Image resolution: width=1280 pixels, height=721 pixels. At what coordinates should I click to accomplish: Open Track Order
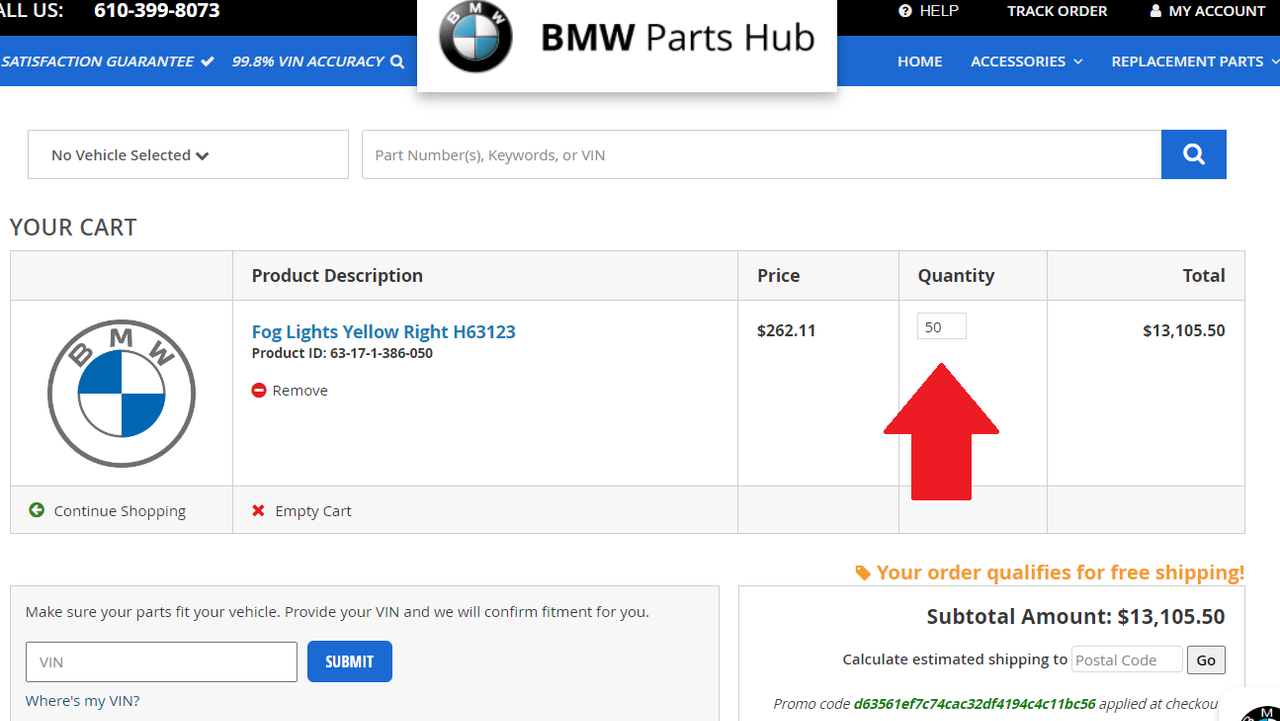coord(1057,11)
